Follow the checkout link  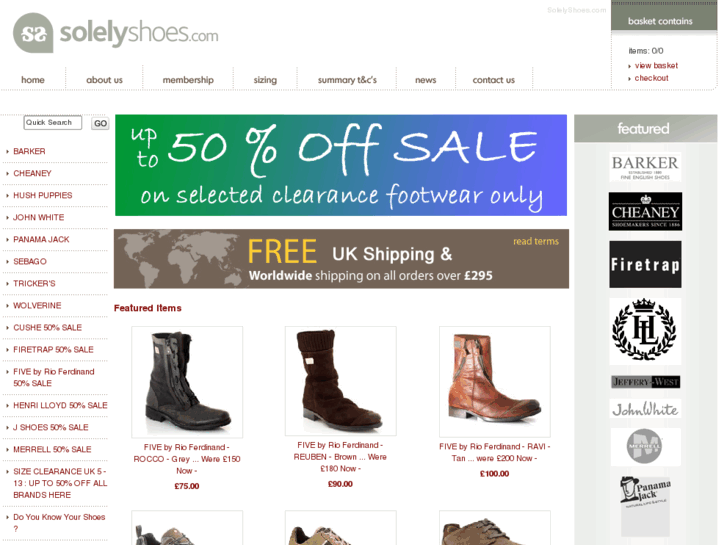coord(651,78)
